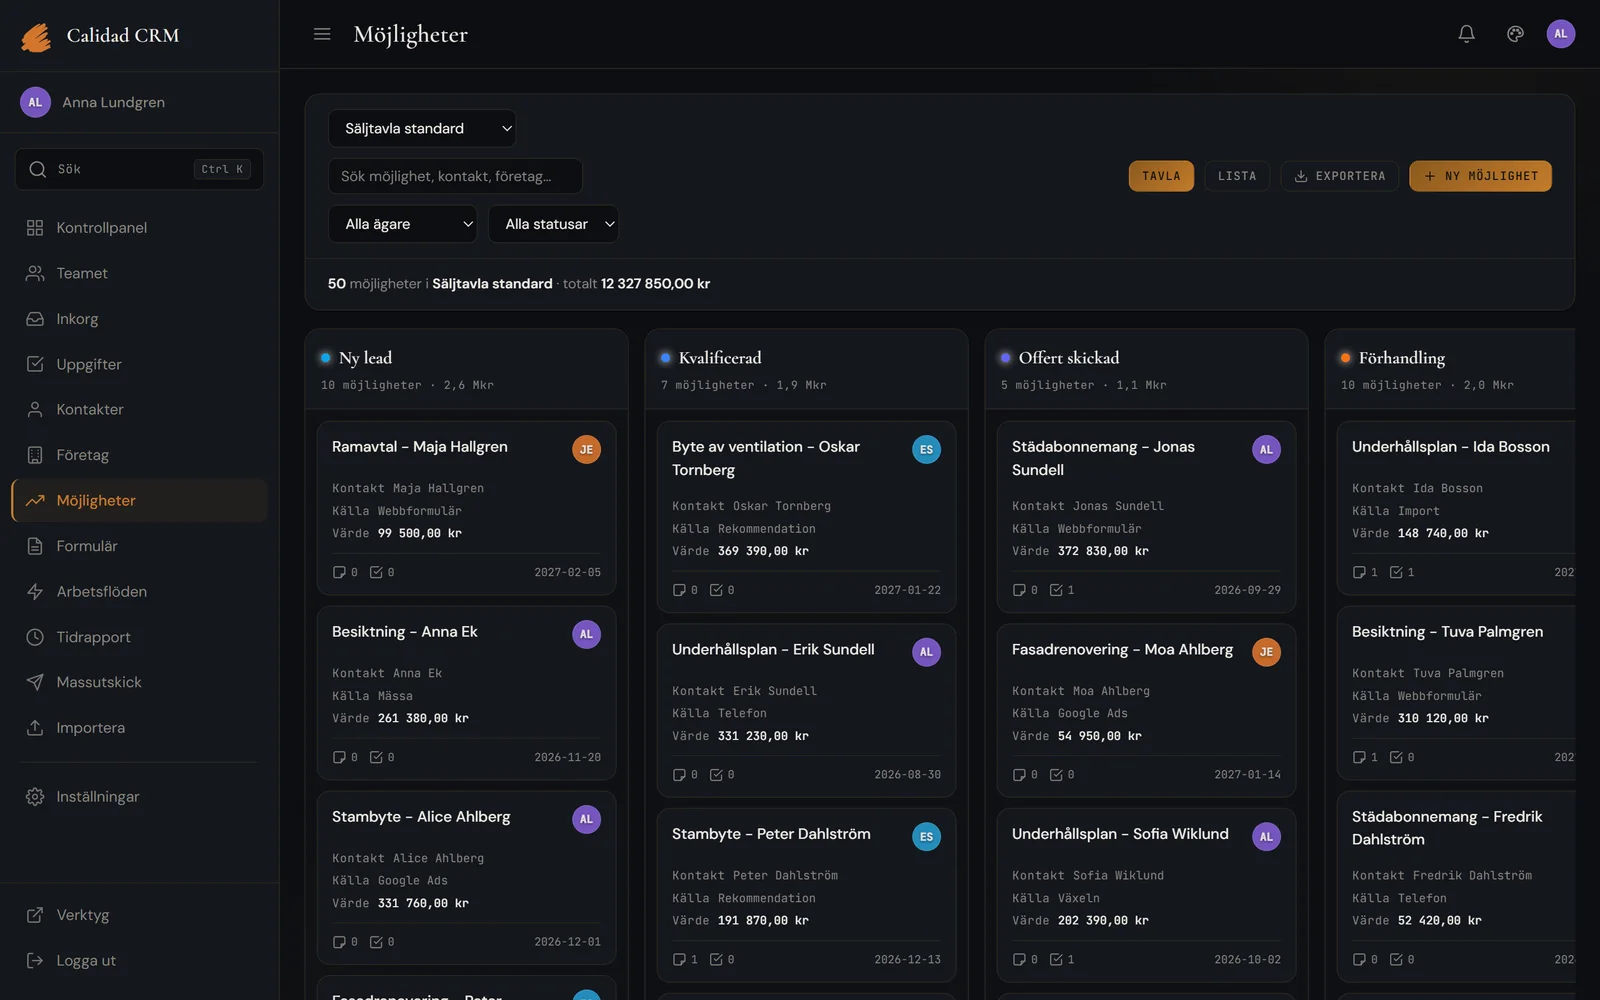The width and height of the screenshot is (1600, 1000).
Task: Click the Importera upload icon
Action: coord(35,728)
